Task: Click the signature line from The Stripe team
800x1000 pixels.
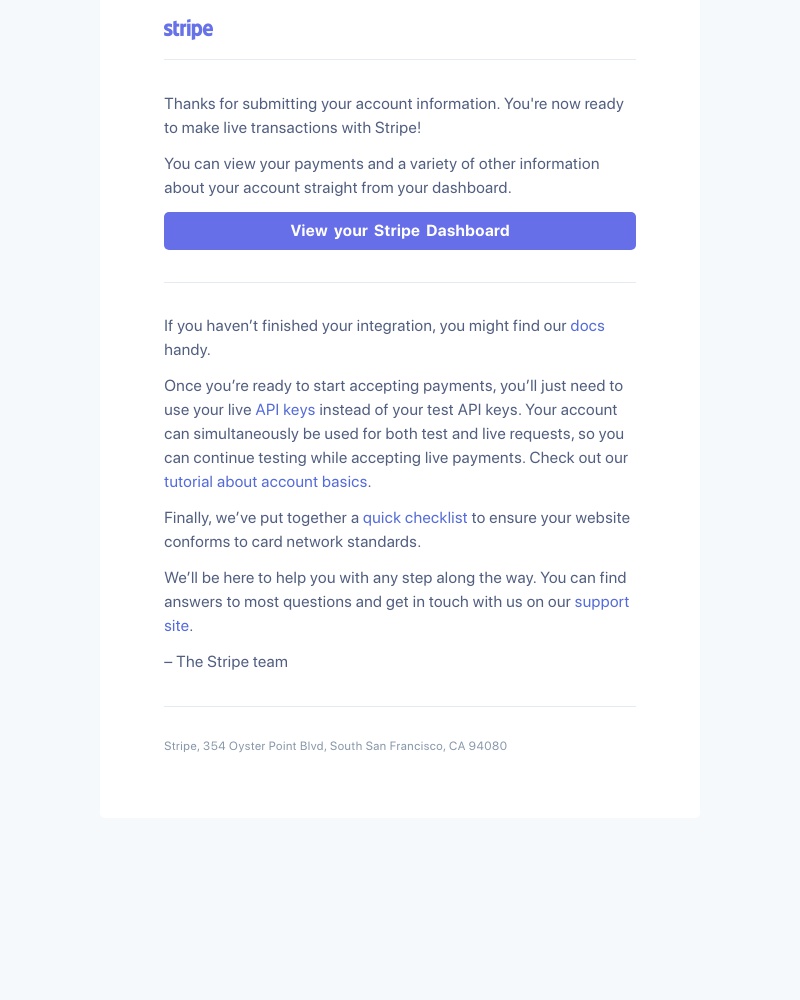Action: 226,661
